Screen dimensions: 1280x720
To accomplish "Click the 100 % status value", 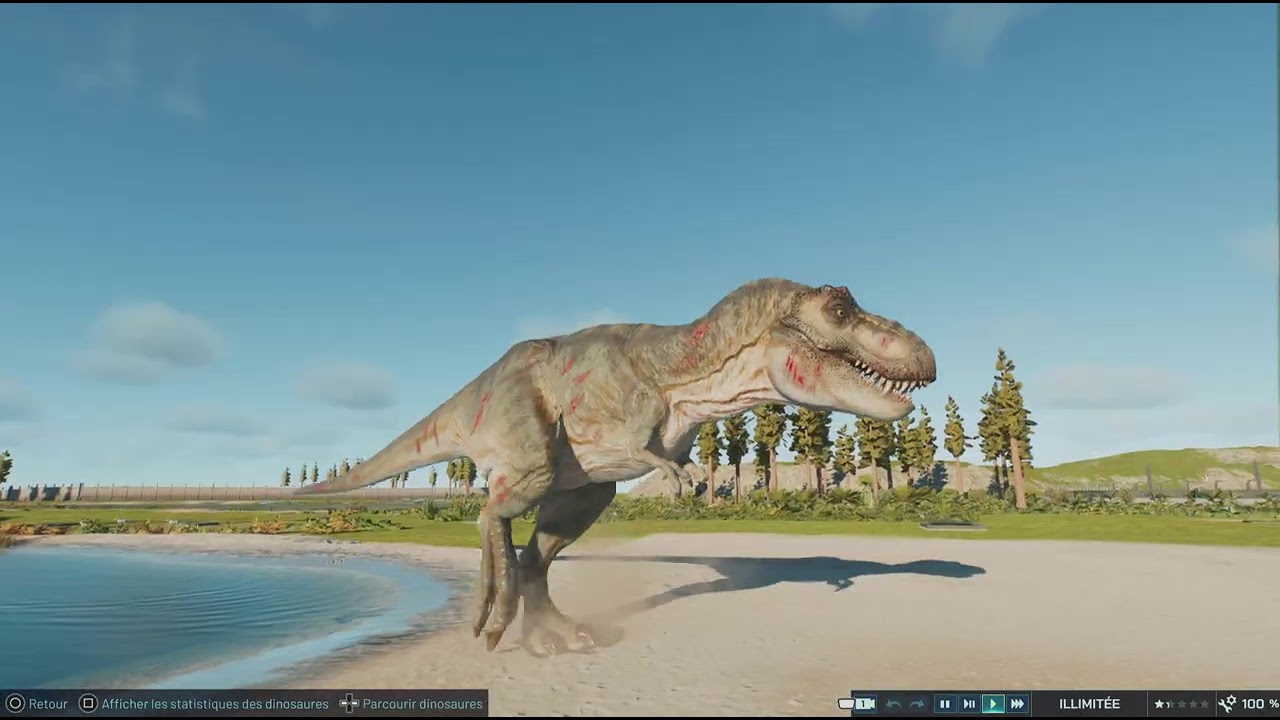I will 1260,704.
